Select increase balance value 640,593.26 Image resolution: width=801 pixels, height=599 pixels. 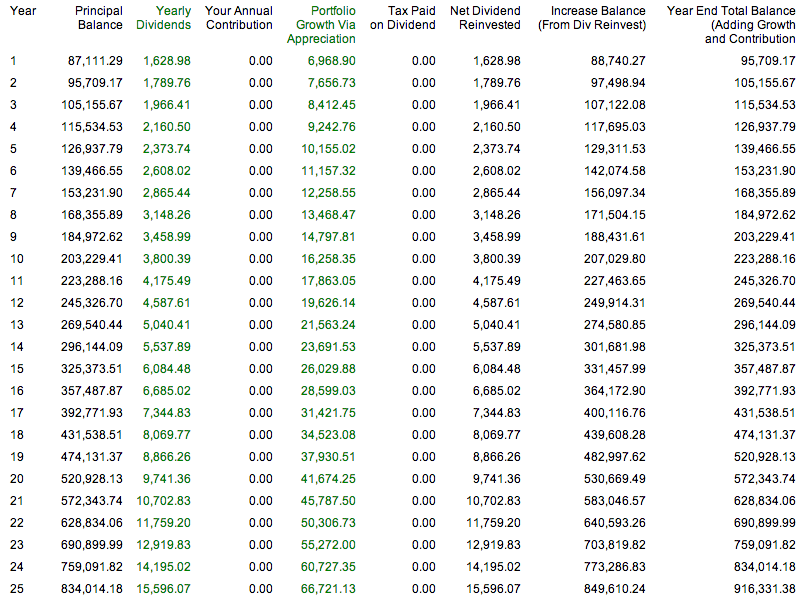[x=615, y=522]
